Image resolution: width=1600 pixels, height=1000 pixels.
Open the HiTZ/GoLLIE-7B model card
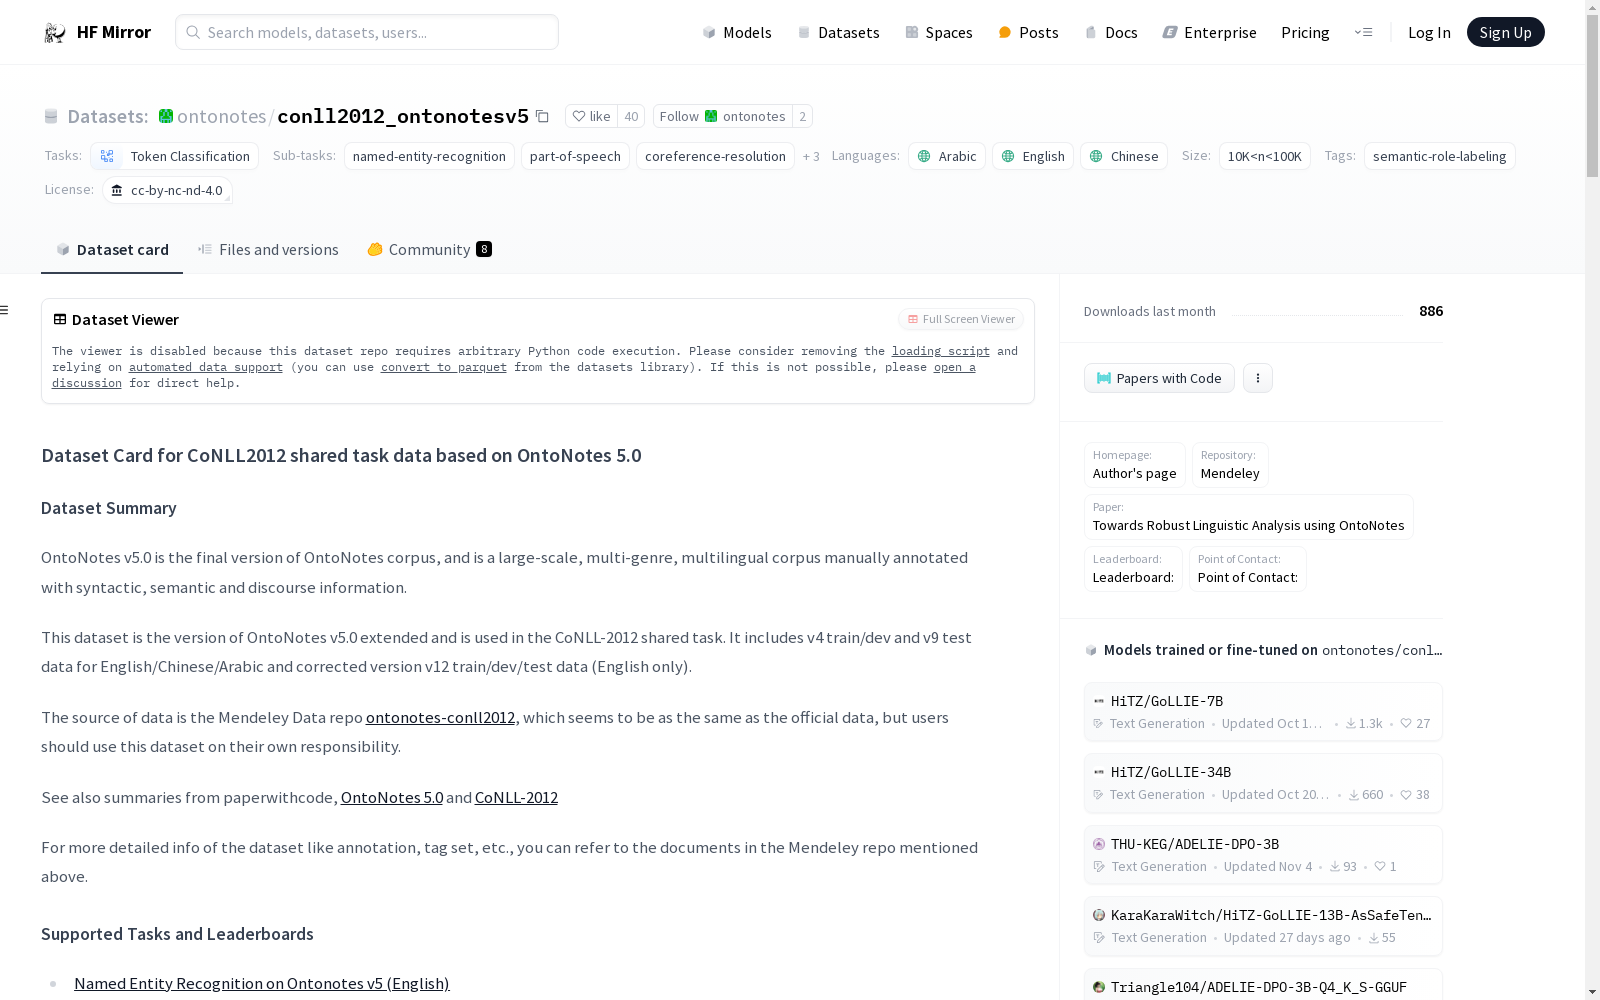tap(1263, 712)
